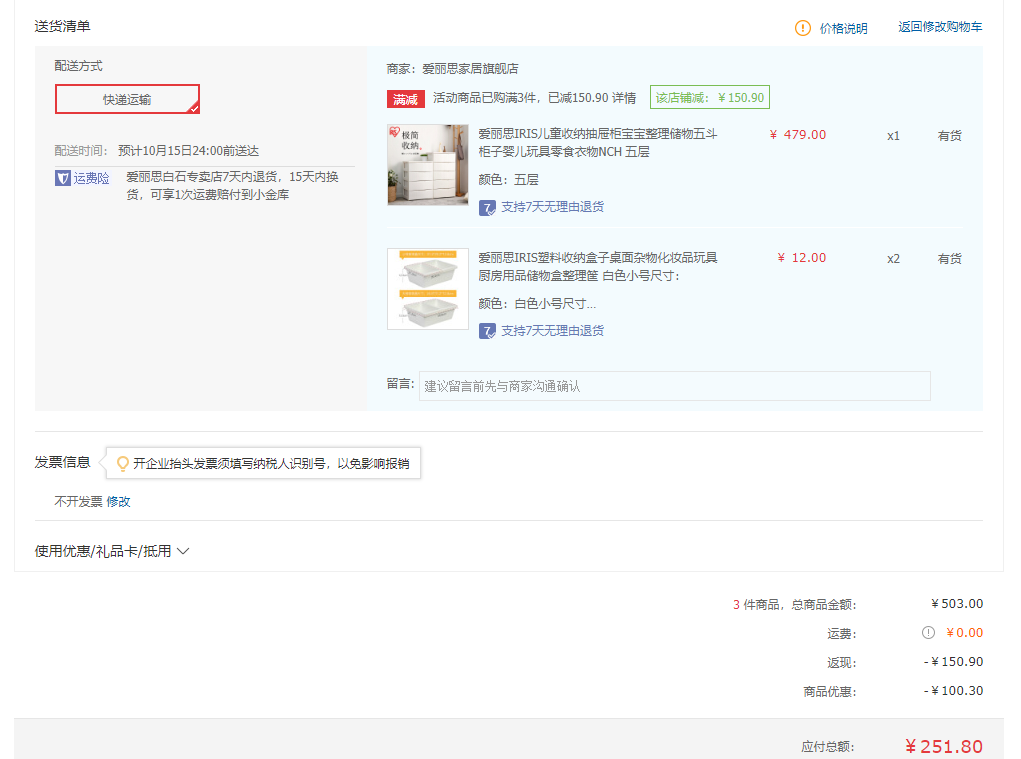Click delivery time 预计10月15日24:00前送达
This screenshot has height=759, width=1021.
tap(189, 150)
